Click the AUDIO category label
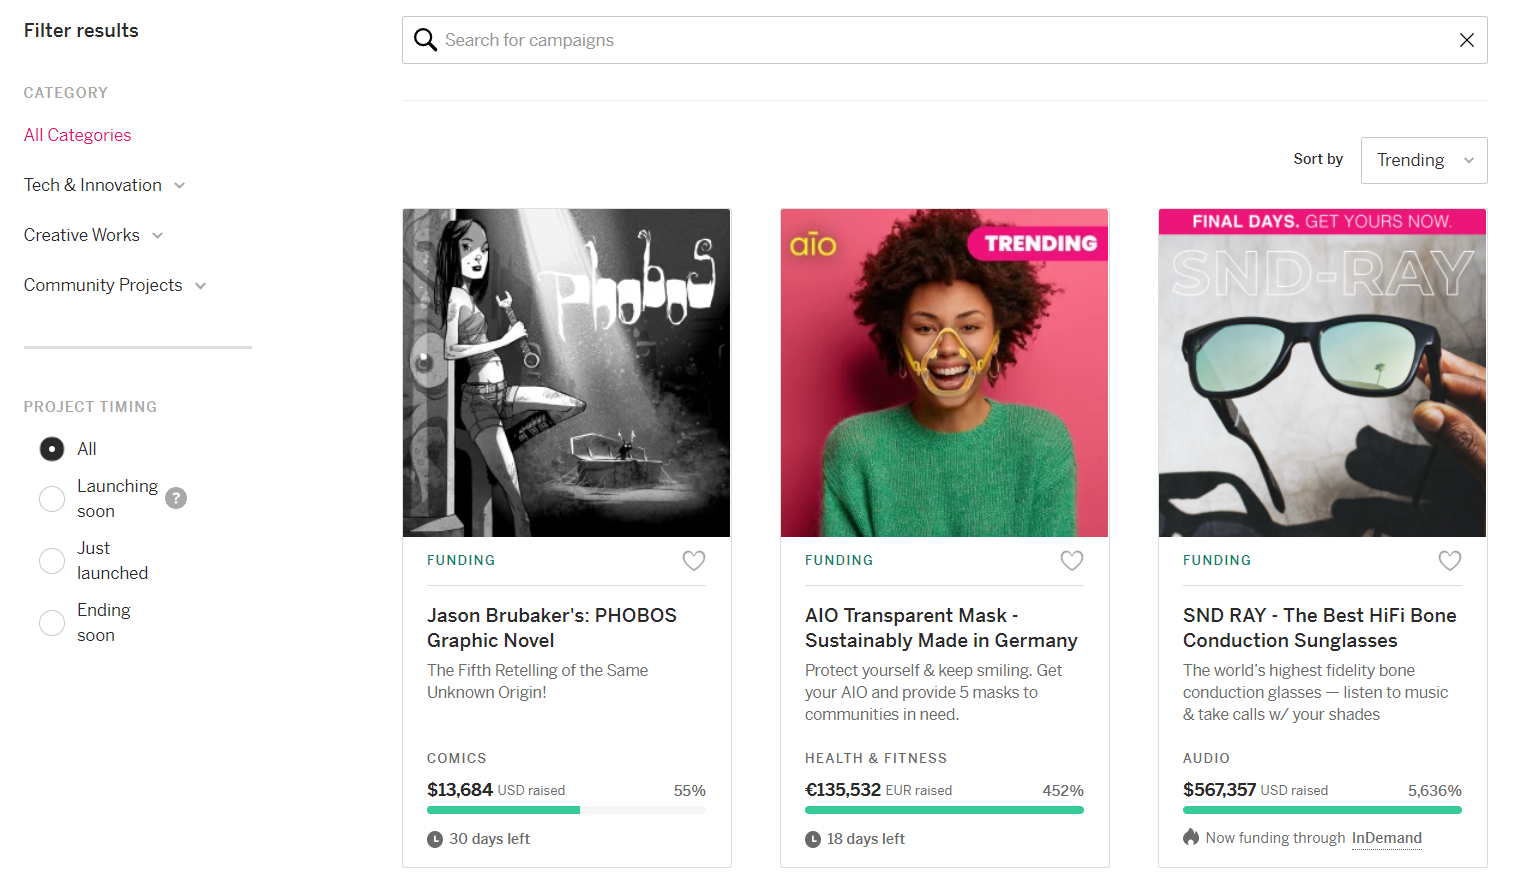 pos(1206,758)
